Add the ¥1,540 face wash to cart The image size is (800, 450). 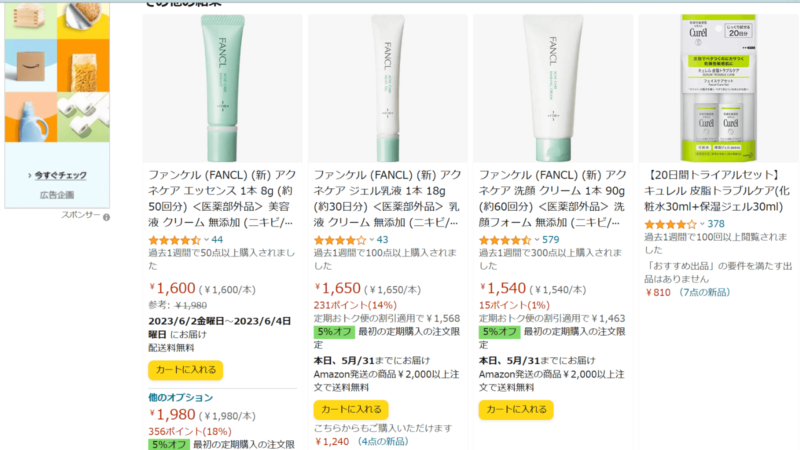516,409
